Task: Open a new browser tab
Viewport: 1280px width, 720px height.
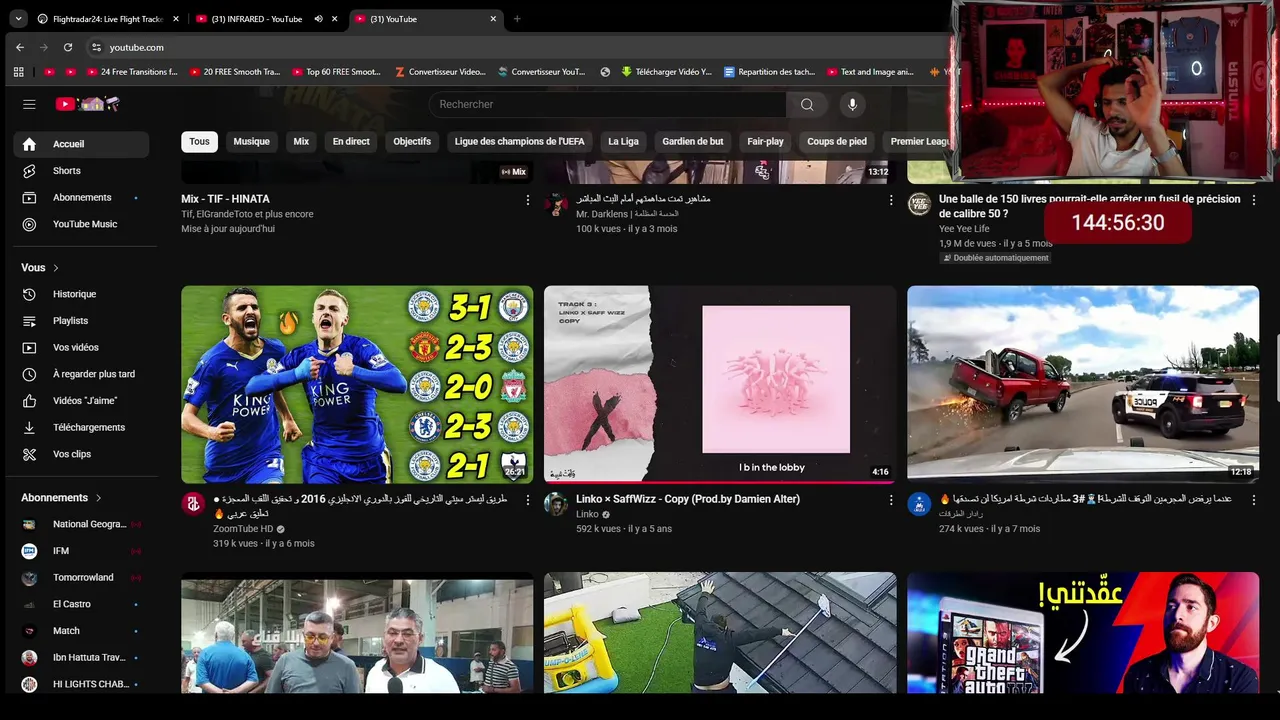Action: click(x=517, y=19)
